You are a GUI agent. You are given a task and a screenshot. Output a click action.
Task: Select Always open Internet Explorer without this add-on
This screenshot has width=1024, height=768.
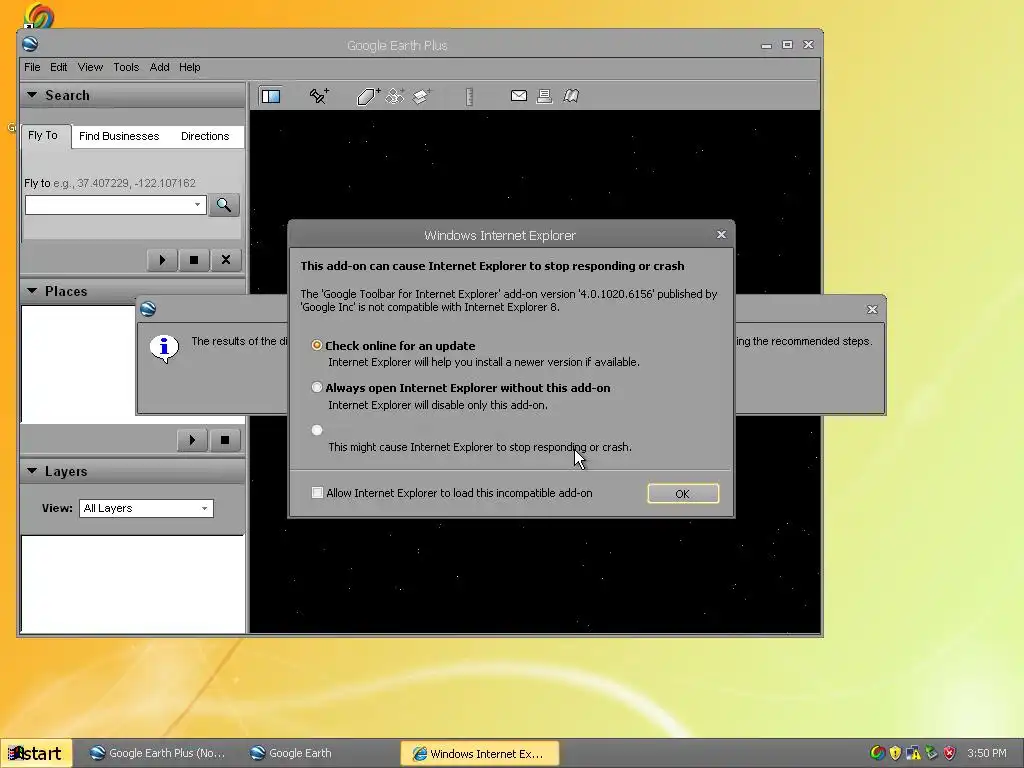317,387
